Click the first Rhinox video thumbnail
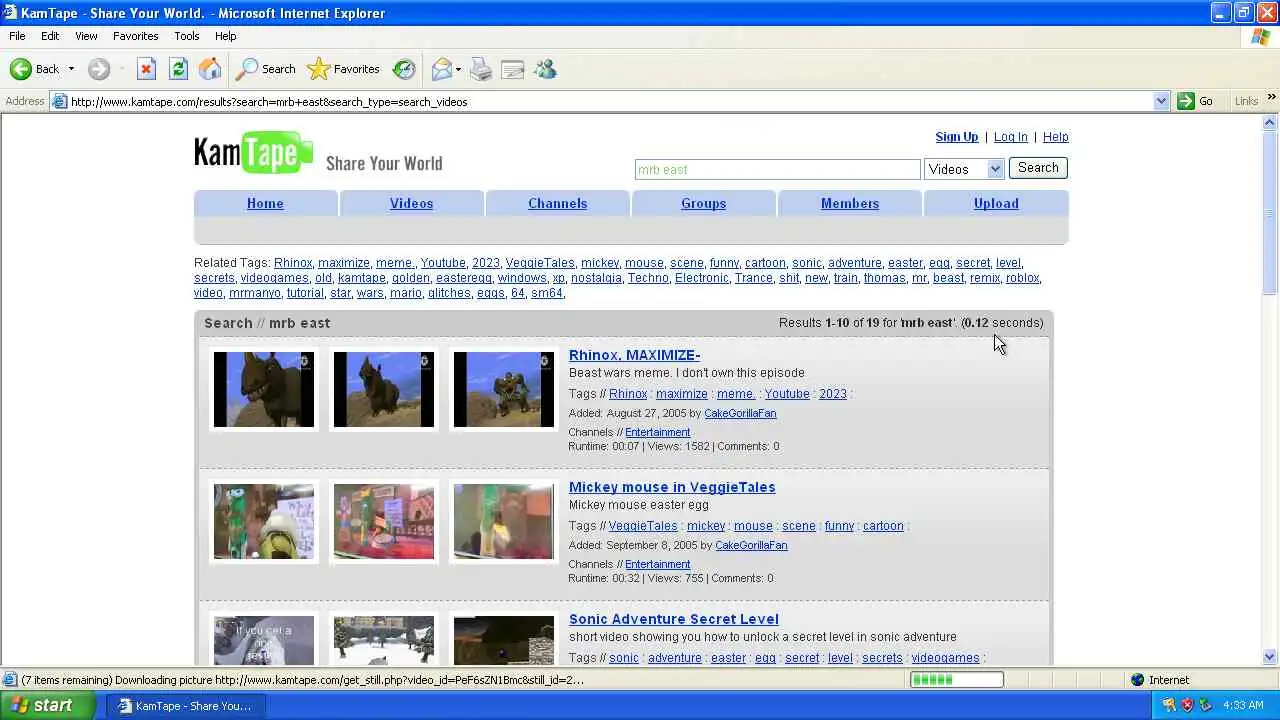The image size is (1280, 720). (x=264, y=389)
